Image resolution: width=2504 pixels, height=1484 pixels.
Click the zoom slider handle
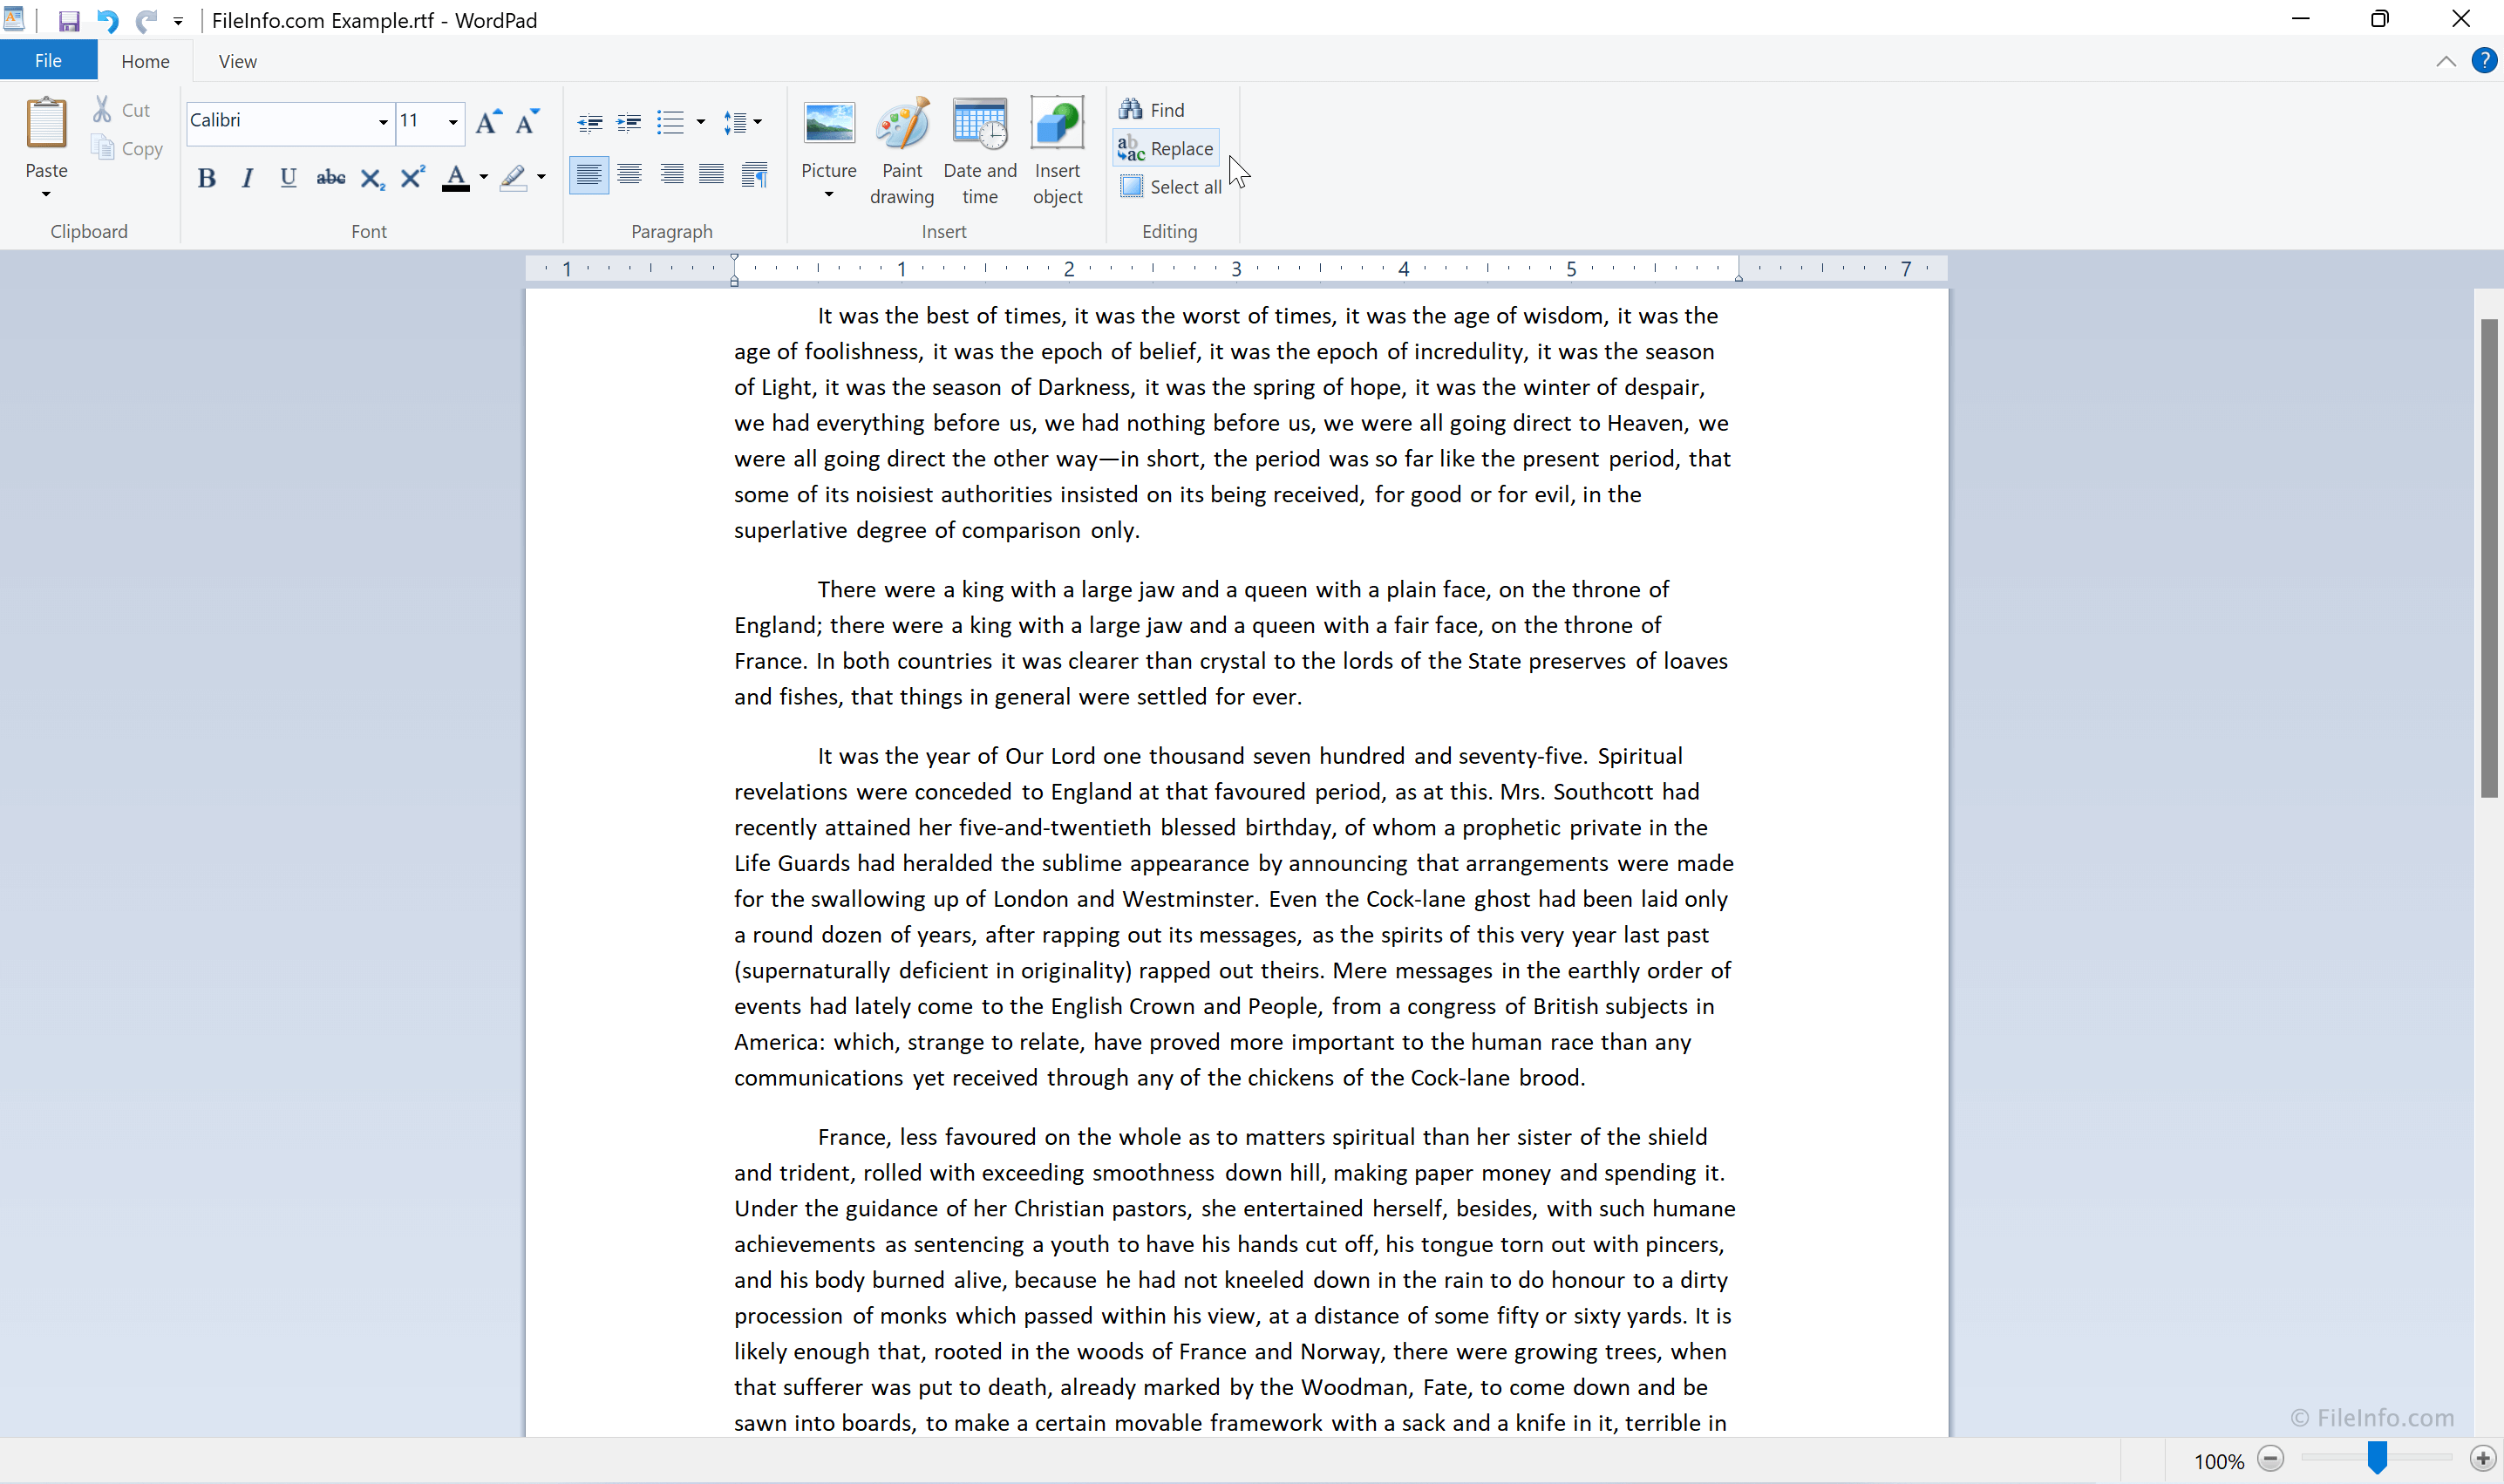click(2377, 1459)
